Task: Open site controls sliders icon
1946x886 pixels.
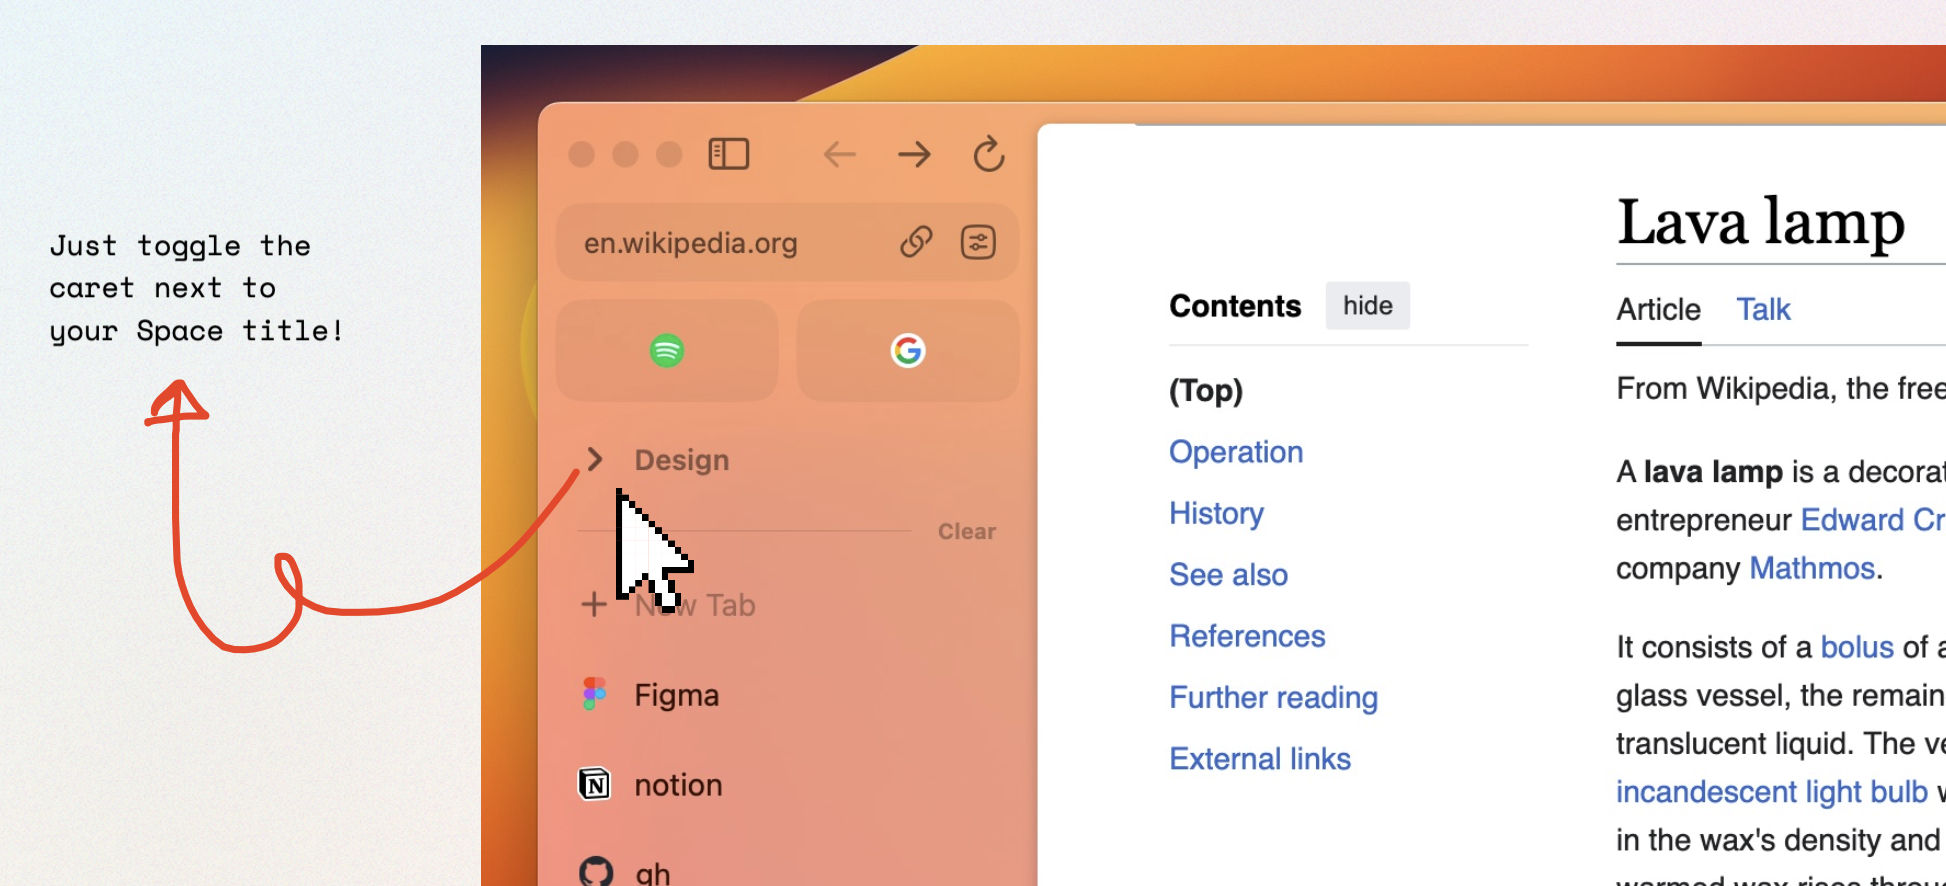Action: coord(978,242)
